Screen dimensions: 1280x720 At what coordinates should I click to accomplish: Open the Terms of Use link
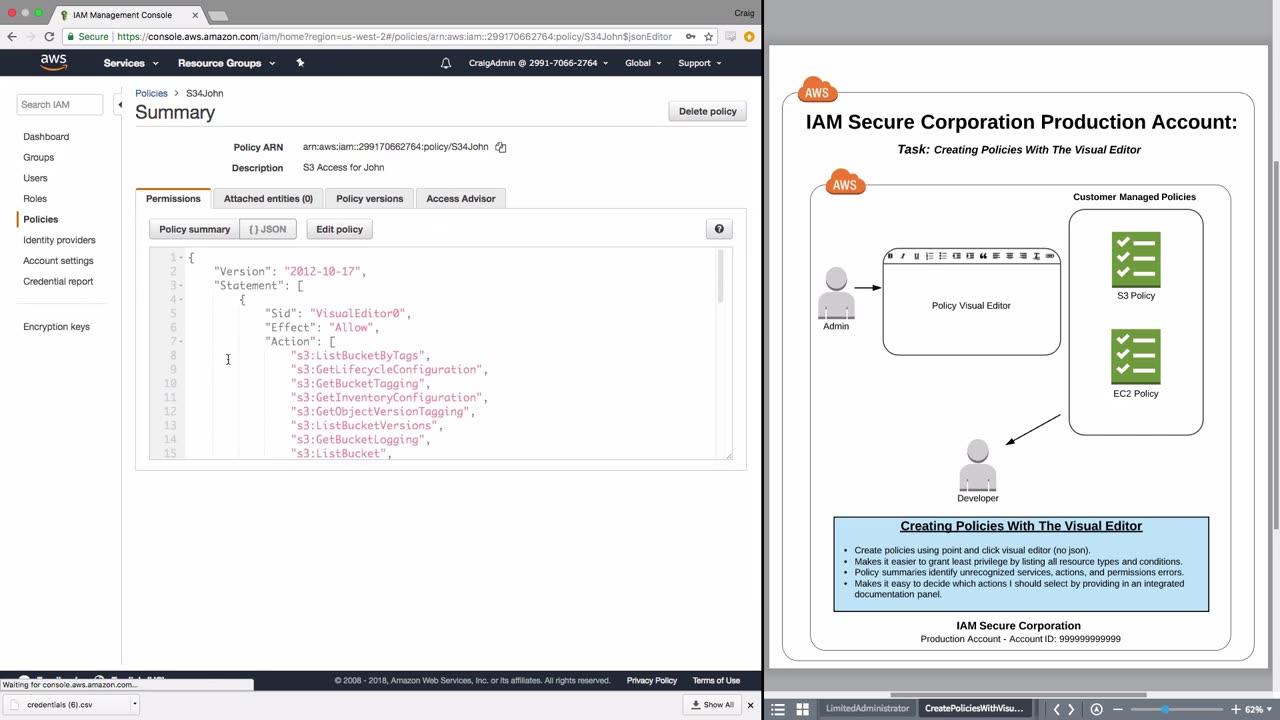pyautogui.click(x=716, y=681)
